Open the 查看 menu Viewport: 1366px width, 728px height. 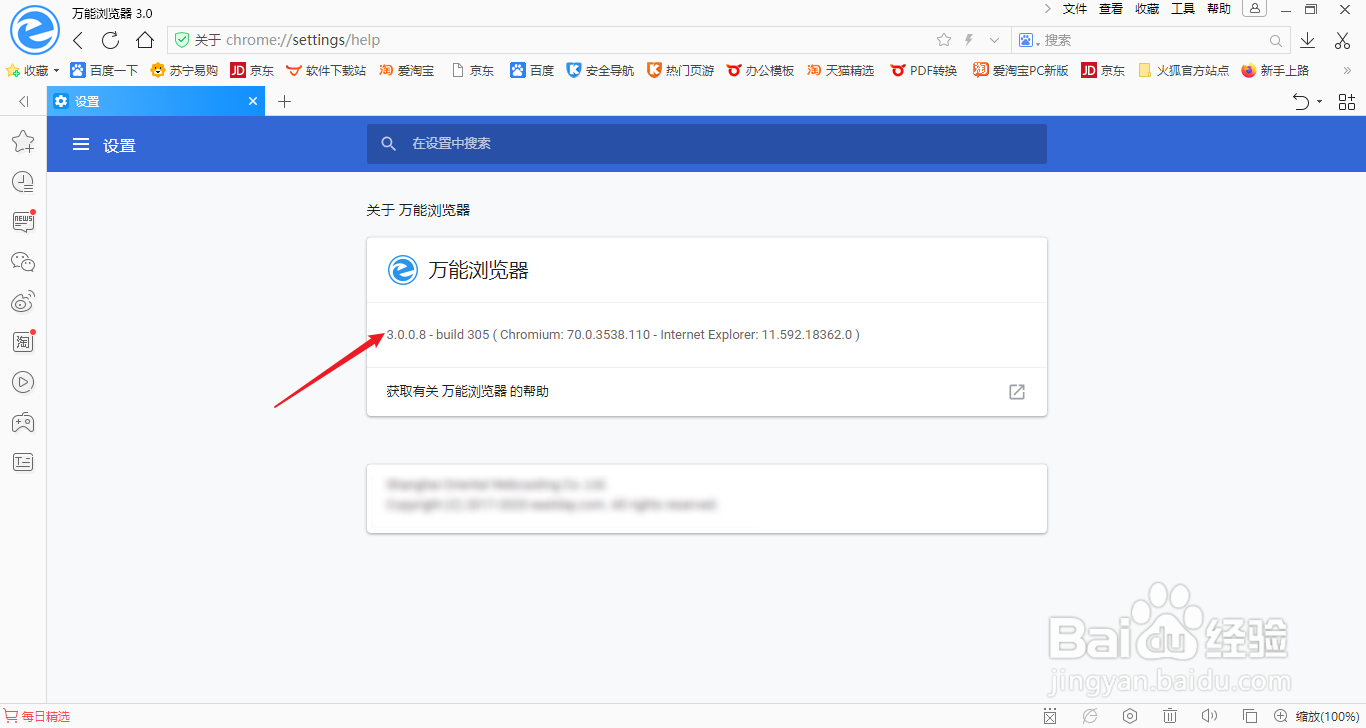coord(1111,9)
